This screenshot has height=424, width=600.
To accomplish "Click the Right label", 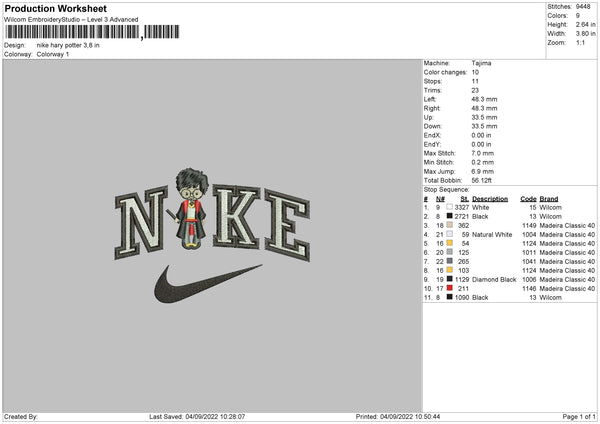I will tap(432, 108).
